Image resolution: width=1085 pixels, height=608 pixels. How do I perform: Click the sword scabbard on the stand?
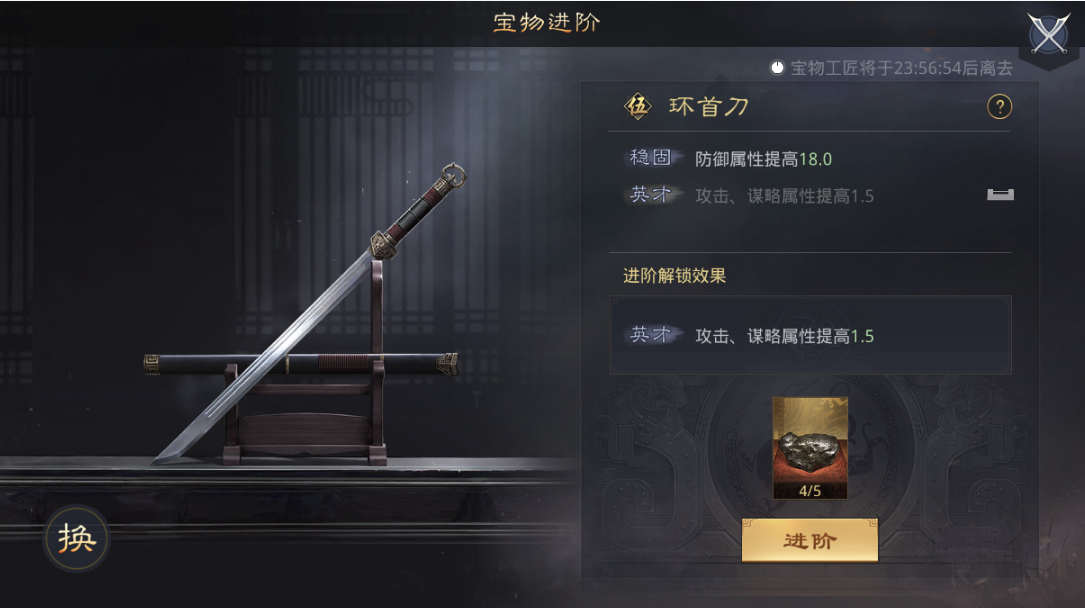(301, 363)
